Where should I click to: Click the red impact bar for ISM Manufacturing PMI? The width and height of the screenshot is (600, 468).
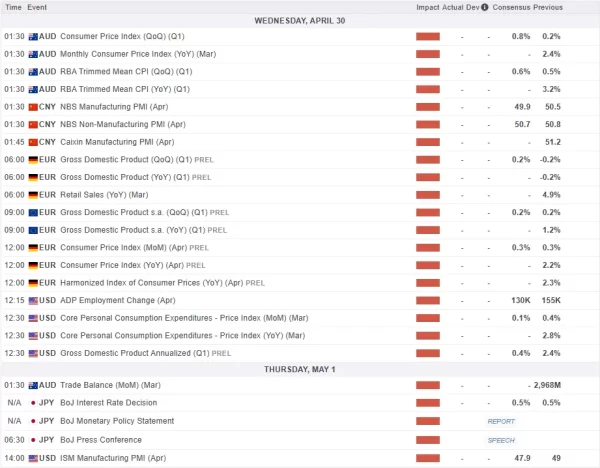point(428,458)
